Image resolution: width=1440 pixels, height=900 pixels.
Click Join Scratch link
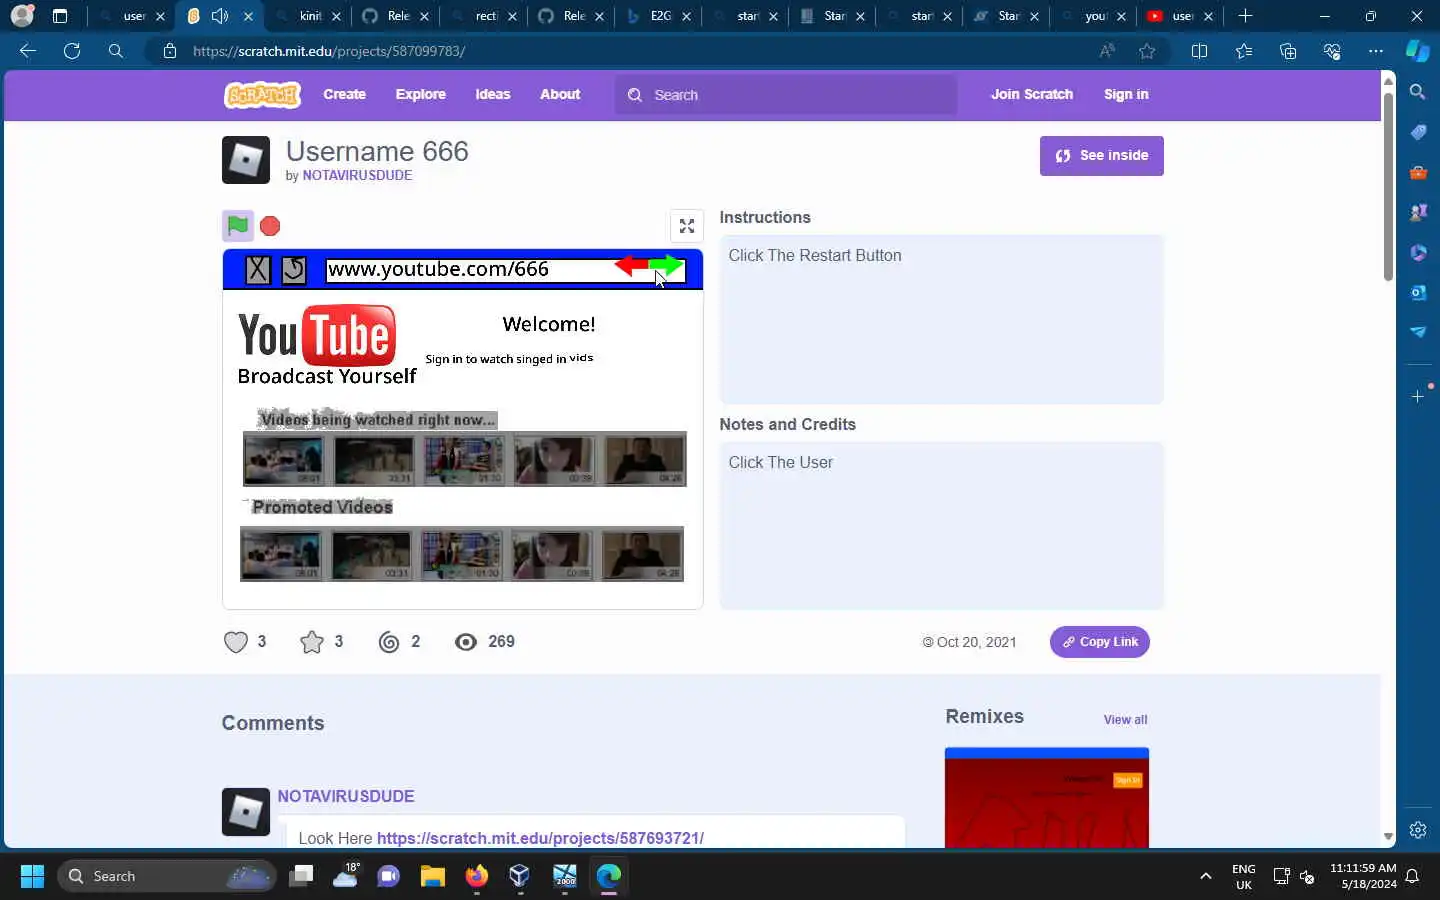click(1032, 94)
